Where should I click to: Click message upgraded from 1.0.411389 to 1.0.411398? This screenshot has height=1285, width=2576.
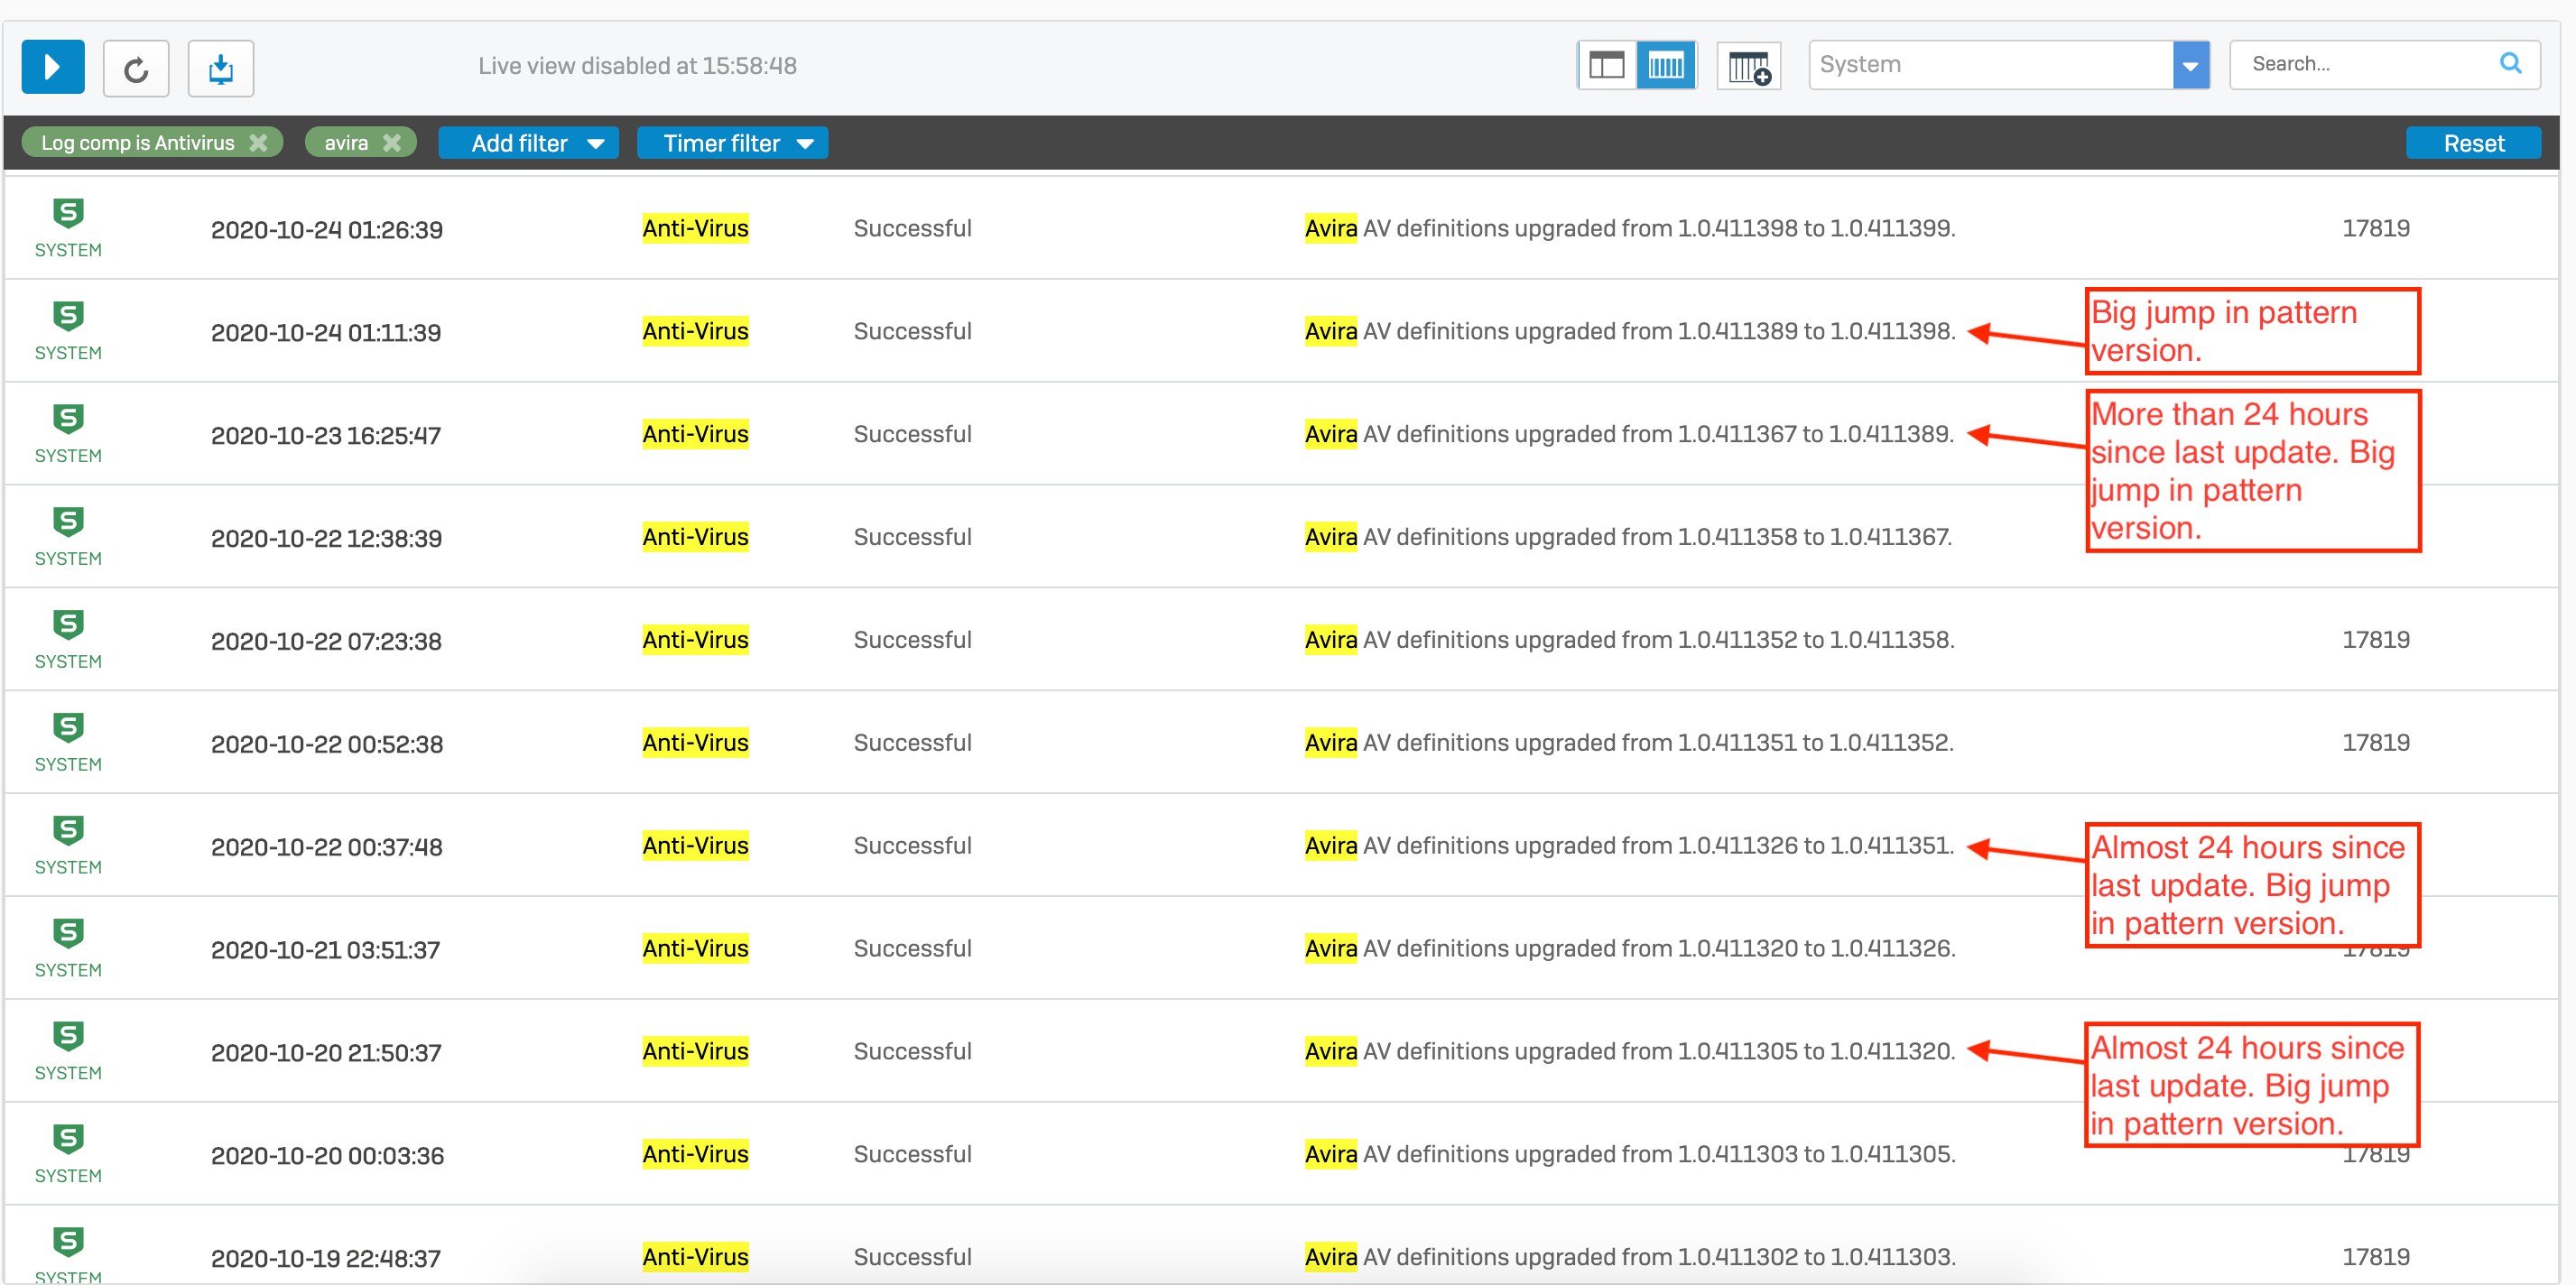pos(1630,332)
